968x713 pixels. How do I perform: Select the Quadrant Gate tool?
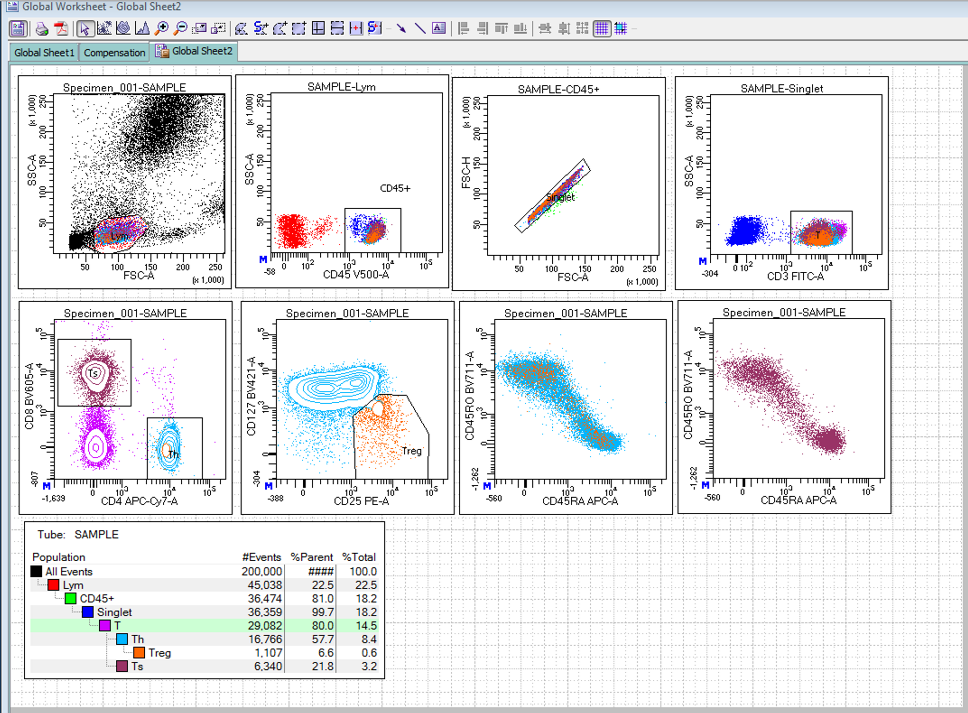tap(317, 29)
